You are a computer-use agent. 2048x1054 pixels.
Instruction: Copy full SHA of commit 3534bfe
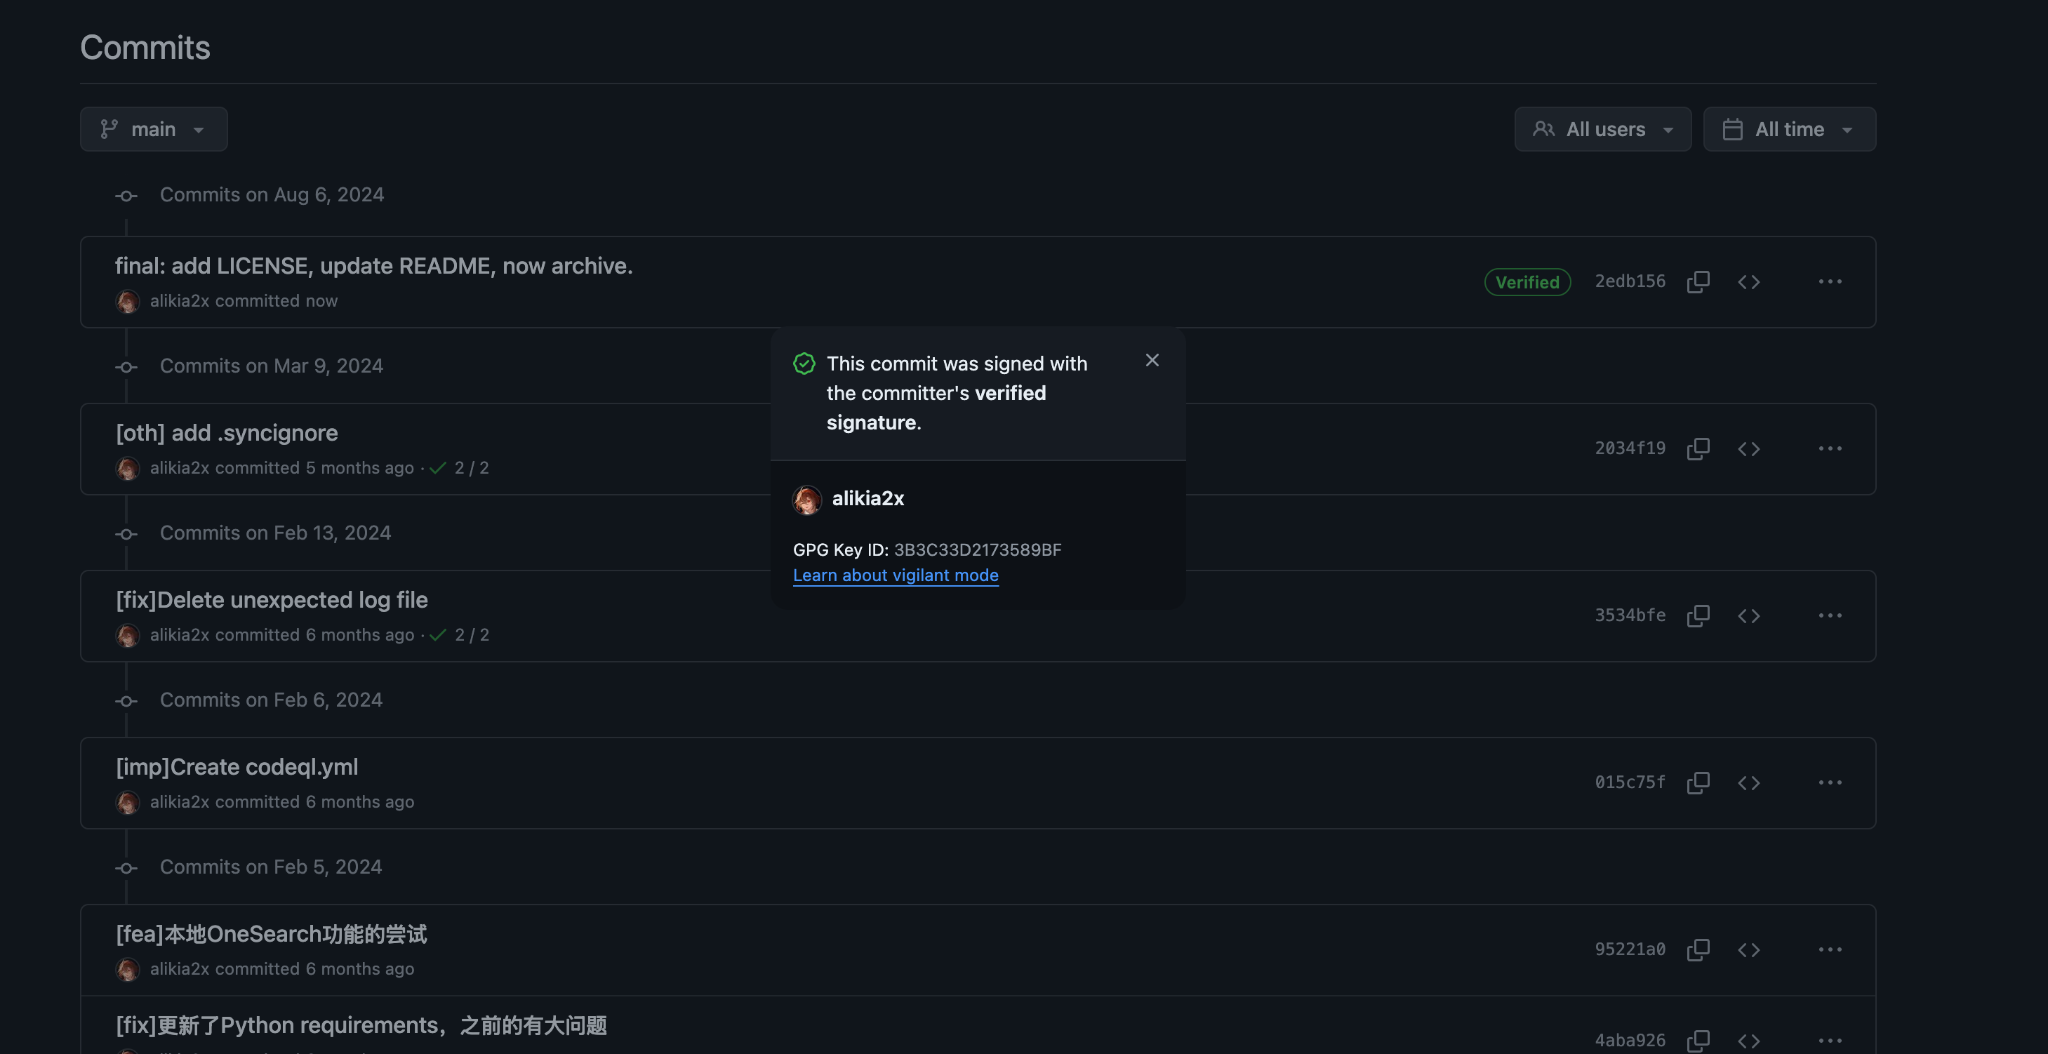click(x=1697, y=615)
